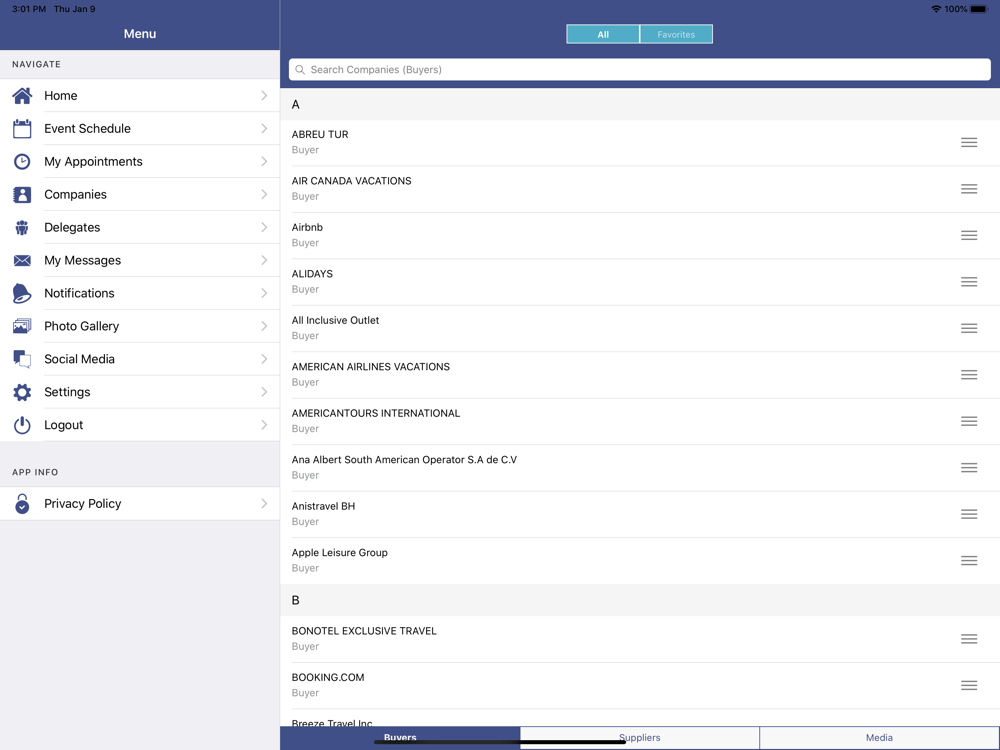Switch to the Media tab

coord(879,738)
